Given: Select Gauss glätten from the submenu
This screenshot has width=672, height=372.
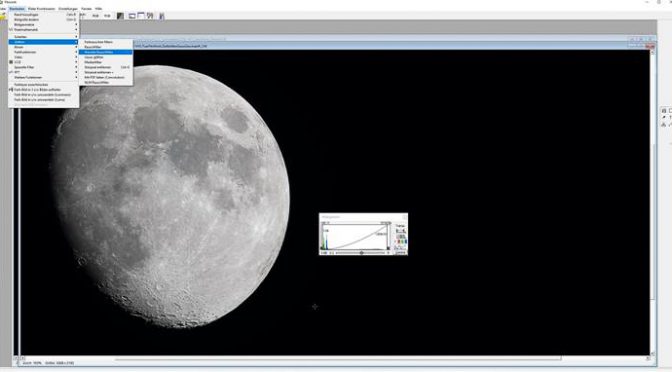Looking at the screenshot, I should click(105, 57).
